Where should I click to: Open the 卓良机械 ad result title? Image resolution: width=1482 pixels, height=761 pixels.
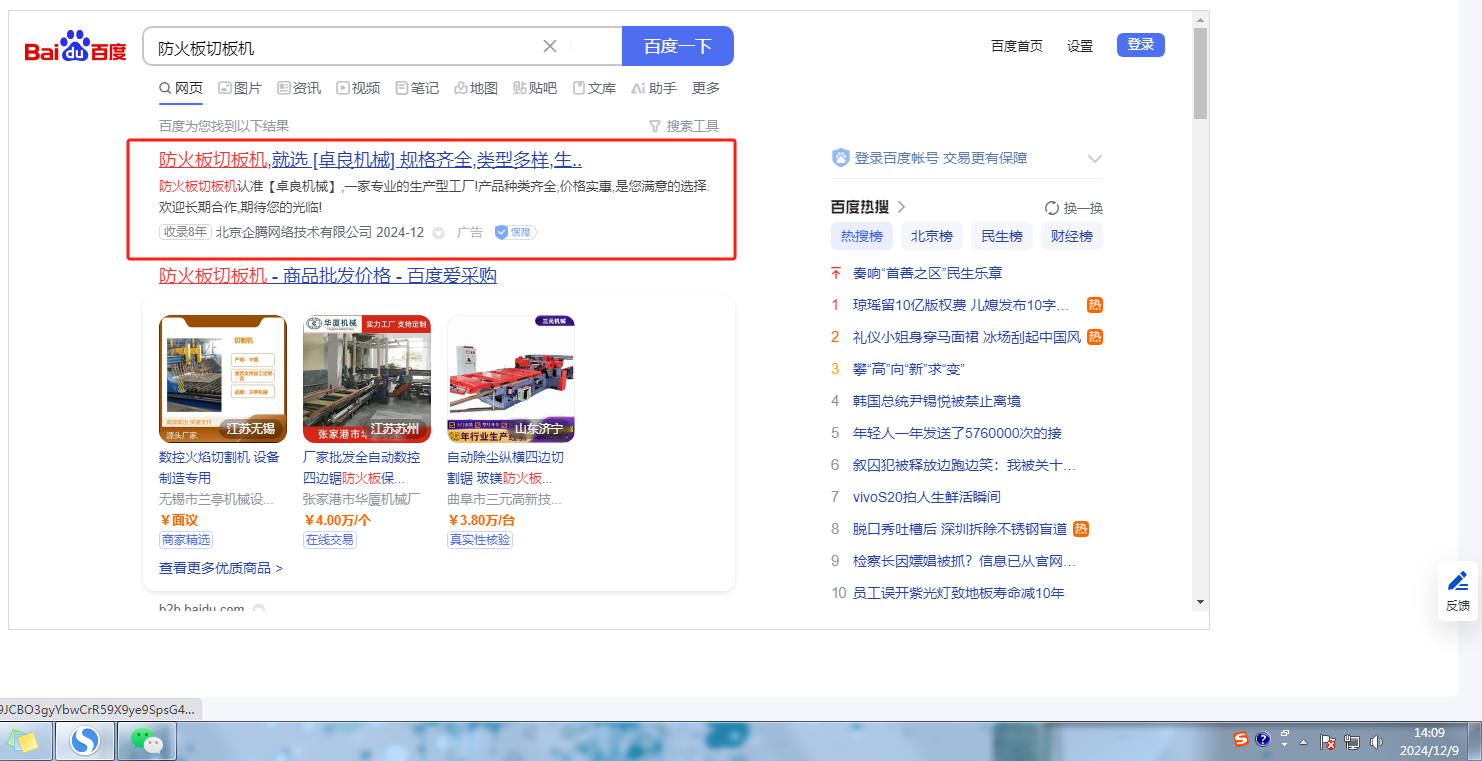[370, 160]
